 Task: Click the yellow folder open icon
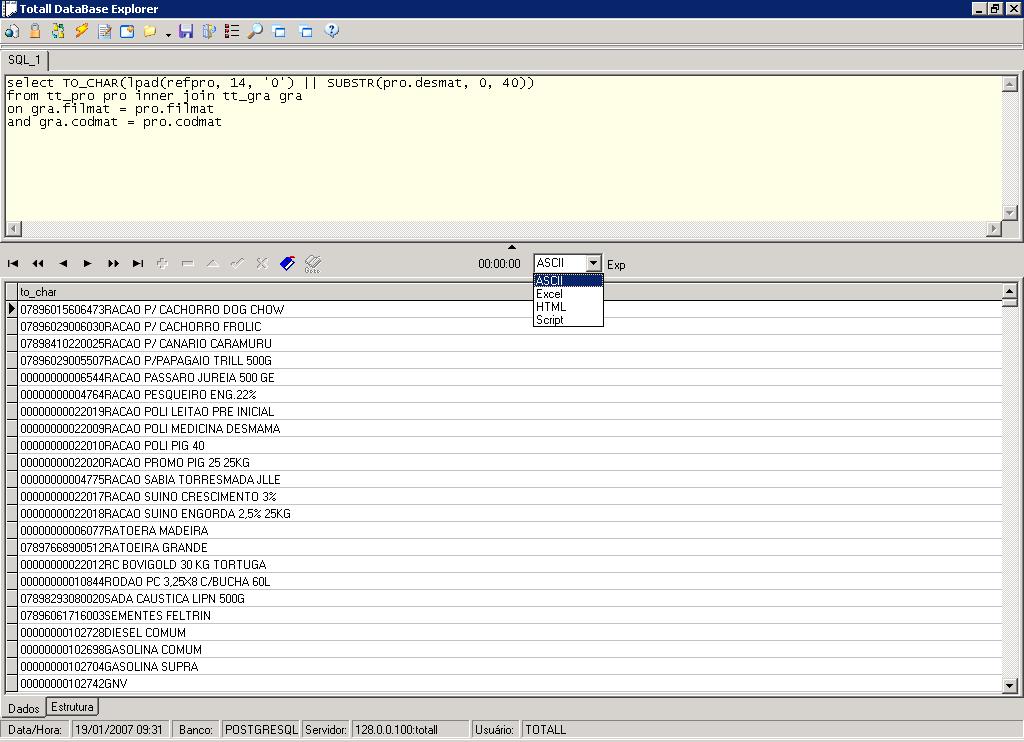150,31
